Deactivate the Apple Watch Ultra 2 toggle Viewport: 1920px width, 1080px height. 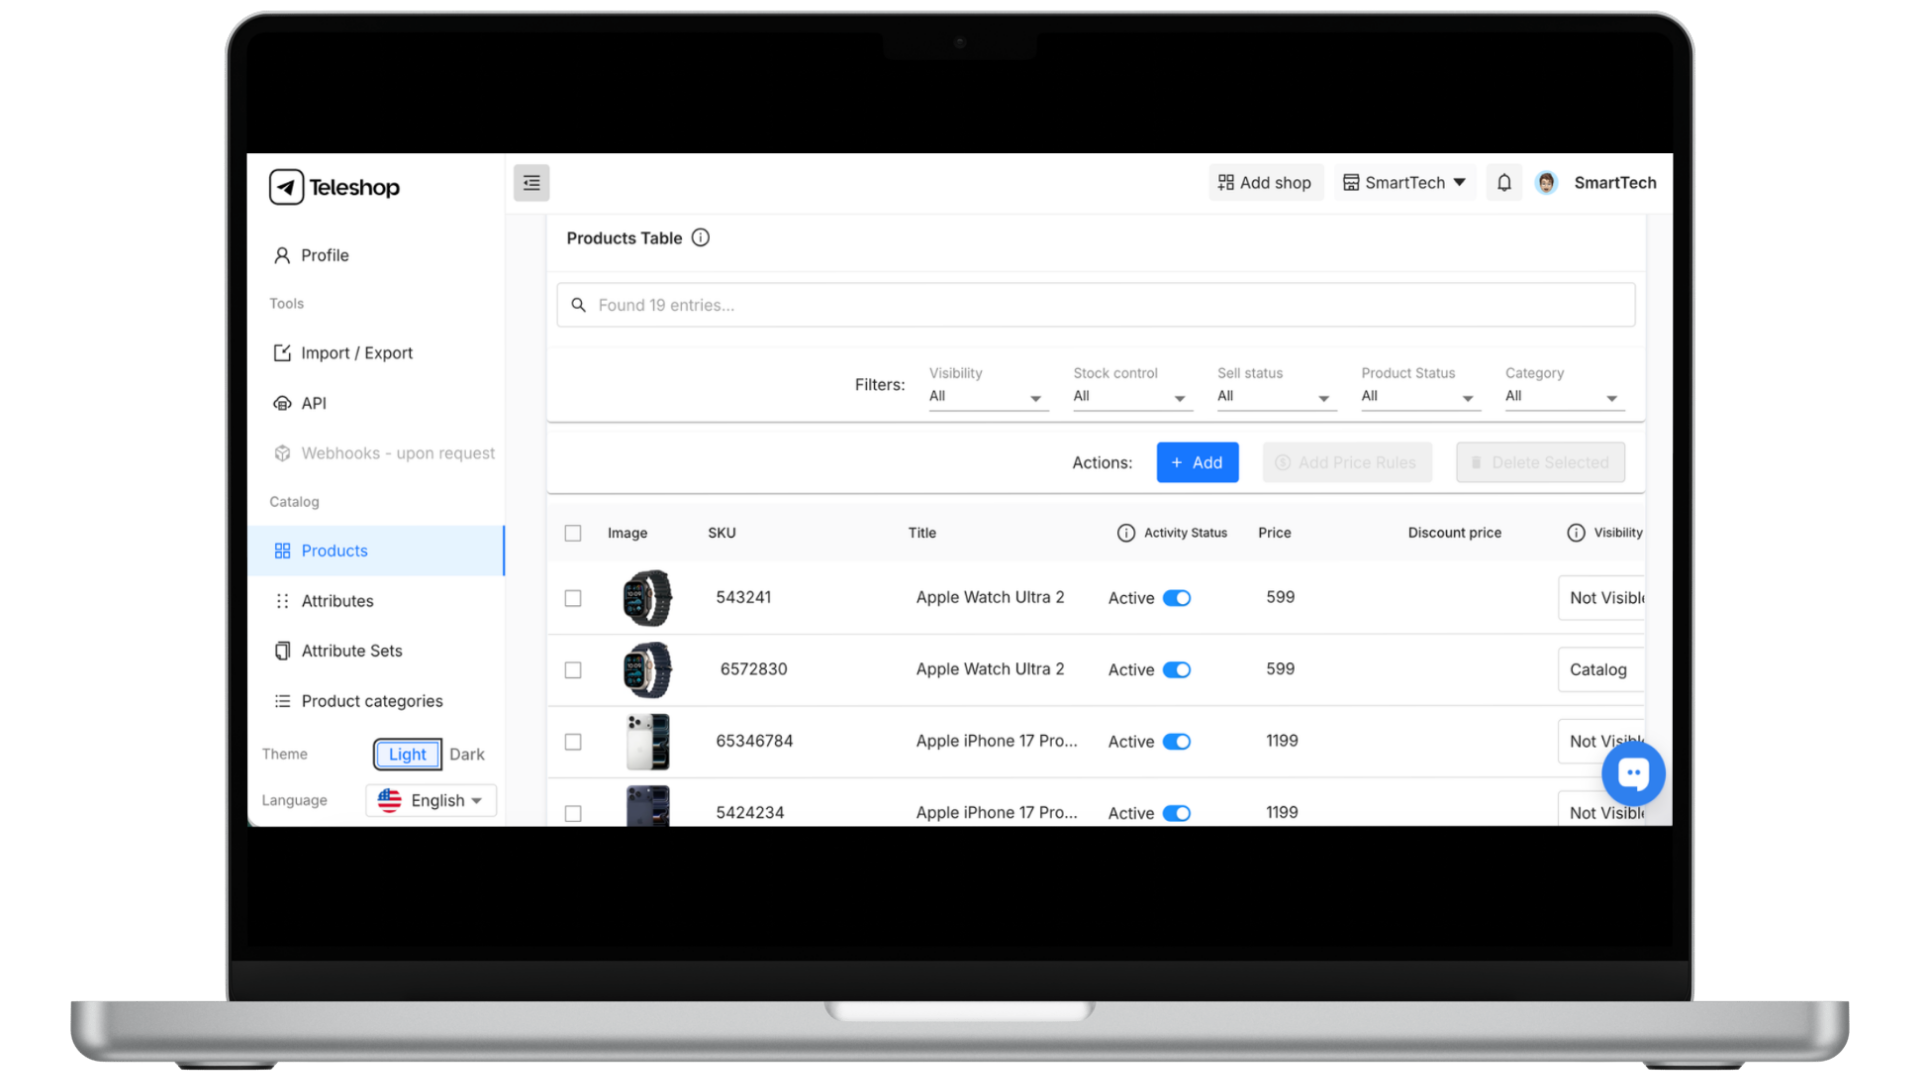[1177, 597]
